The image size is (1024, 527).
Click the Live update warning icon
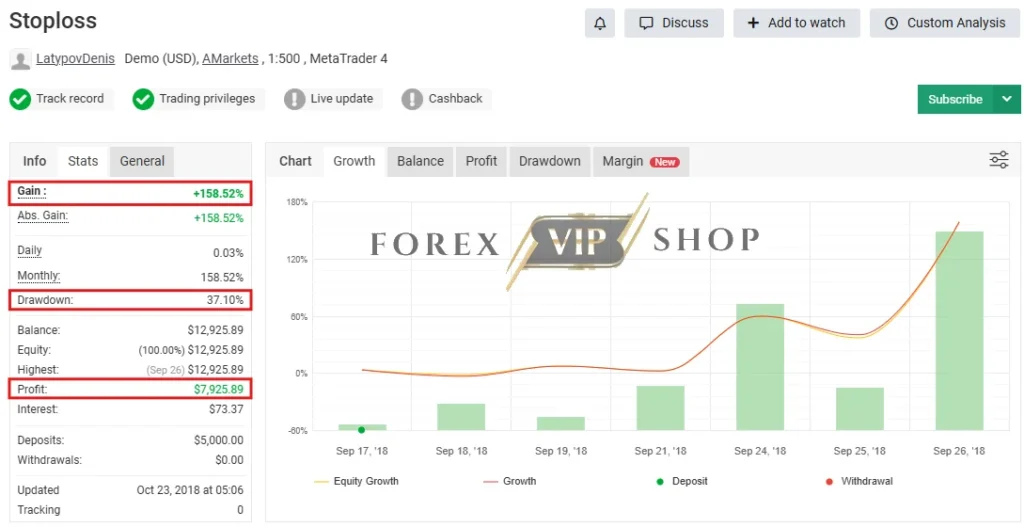pyautogui.click(x=295, y=99)
